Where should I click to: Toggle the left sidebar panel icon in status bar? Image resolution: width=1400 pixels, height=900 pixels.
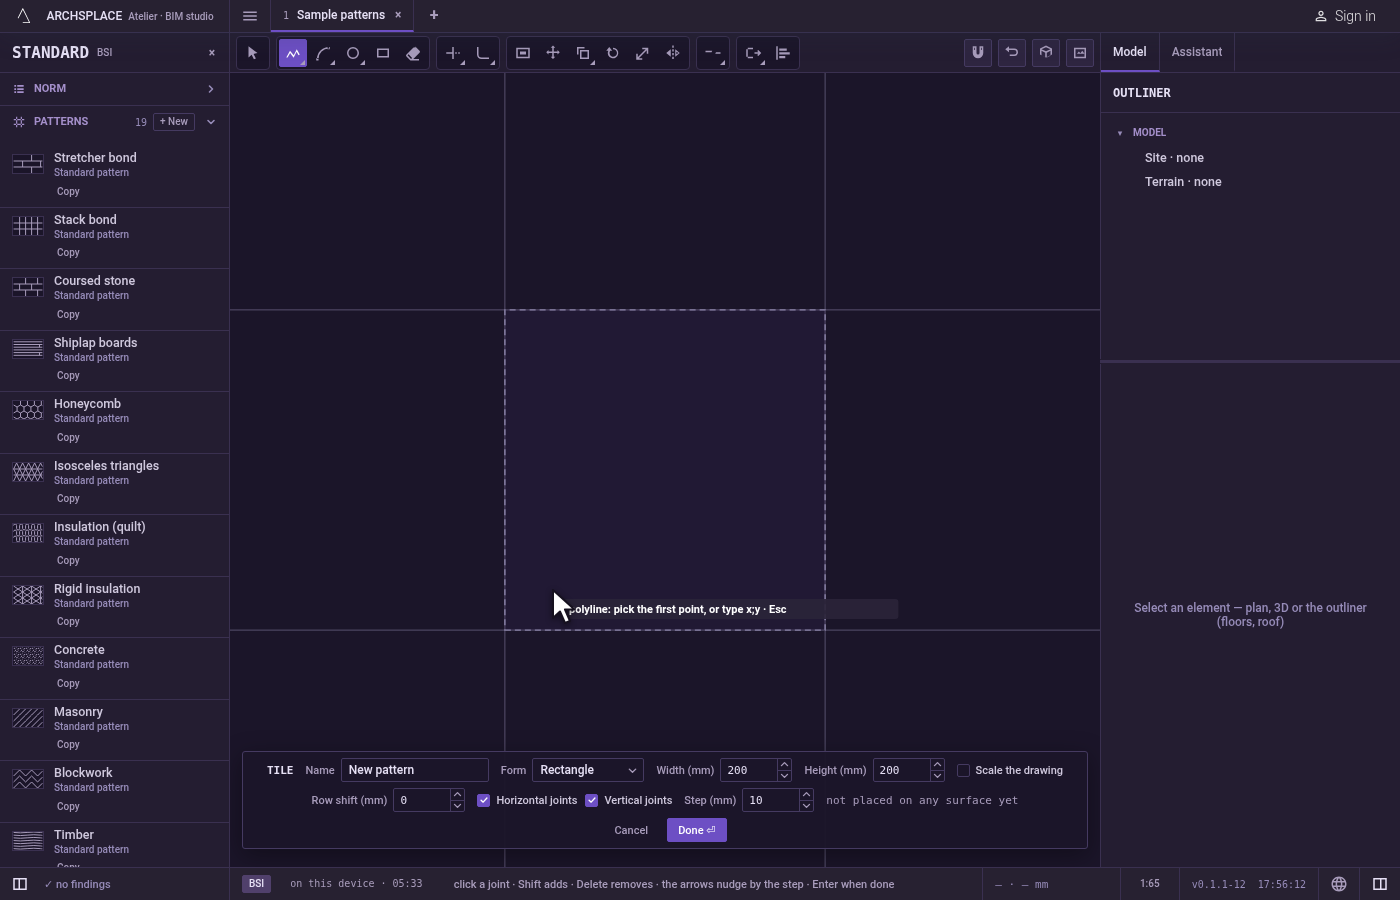coord(19,884)
